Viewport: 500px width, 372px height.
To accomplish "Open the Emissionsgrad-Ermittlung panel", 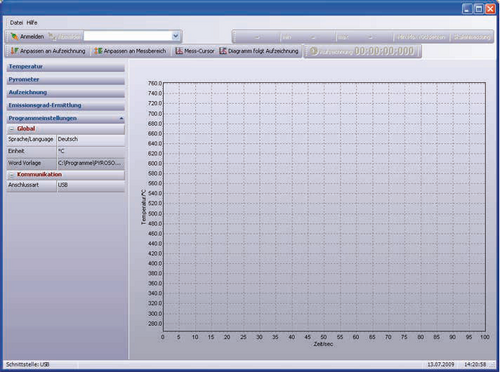I will [x=66, y=105].
